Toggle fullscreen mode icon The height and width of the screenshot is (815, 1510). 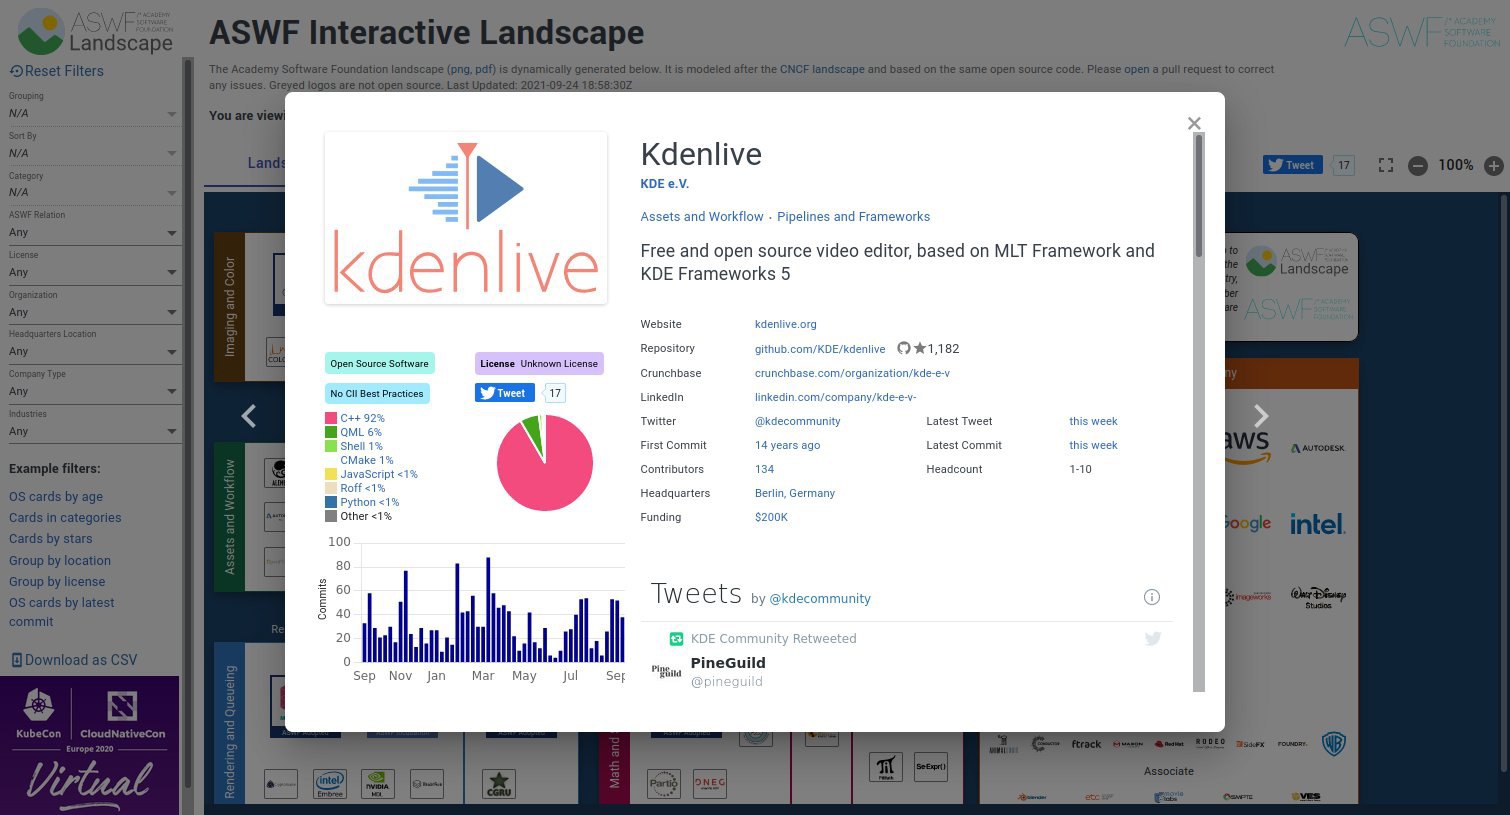click(1386, 165)
